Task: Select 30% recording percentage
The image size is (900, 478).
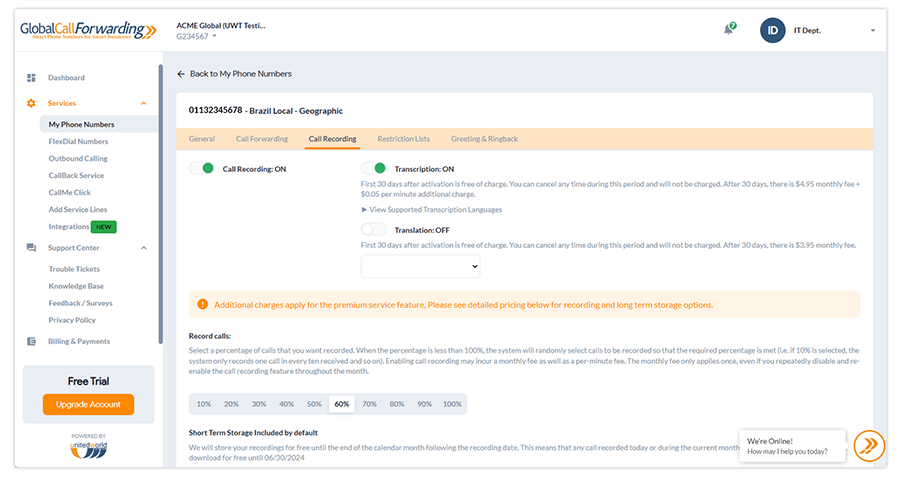Action: (259, 404)
